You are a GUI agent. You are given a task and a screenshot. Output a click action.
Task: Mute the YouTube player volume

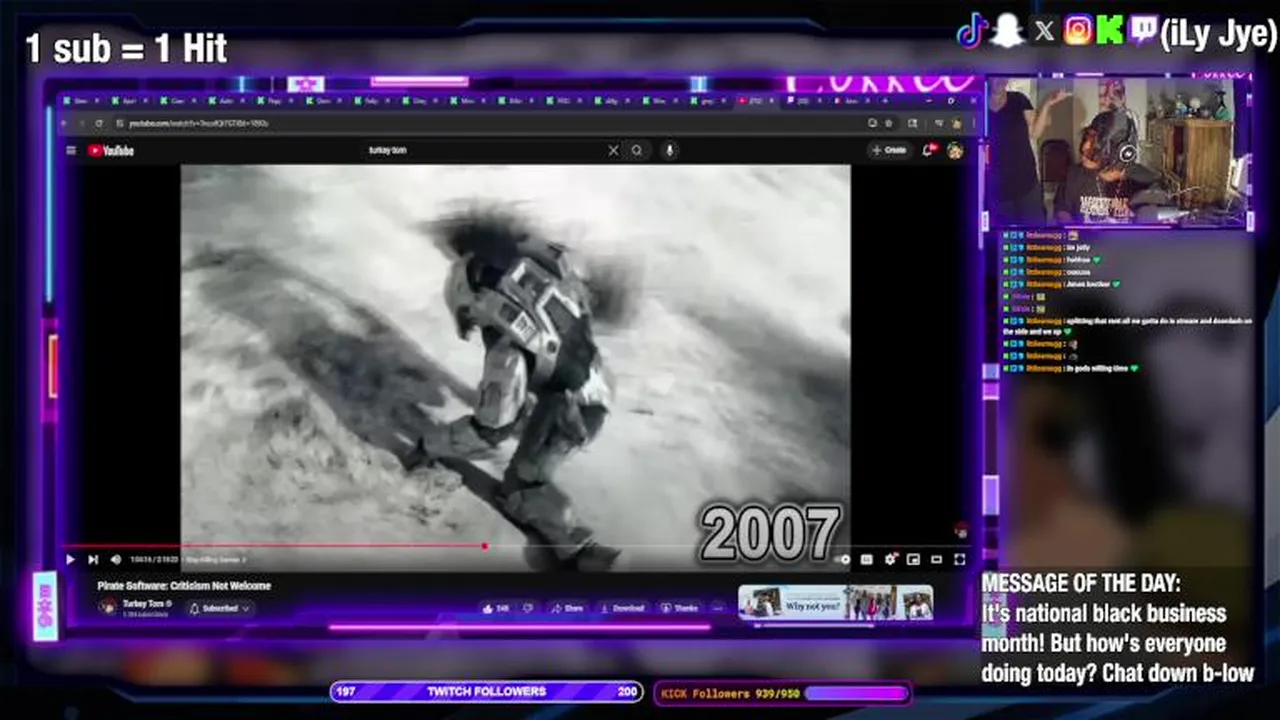(x=116, y=560)
